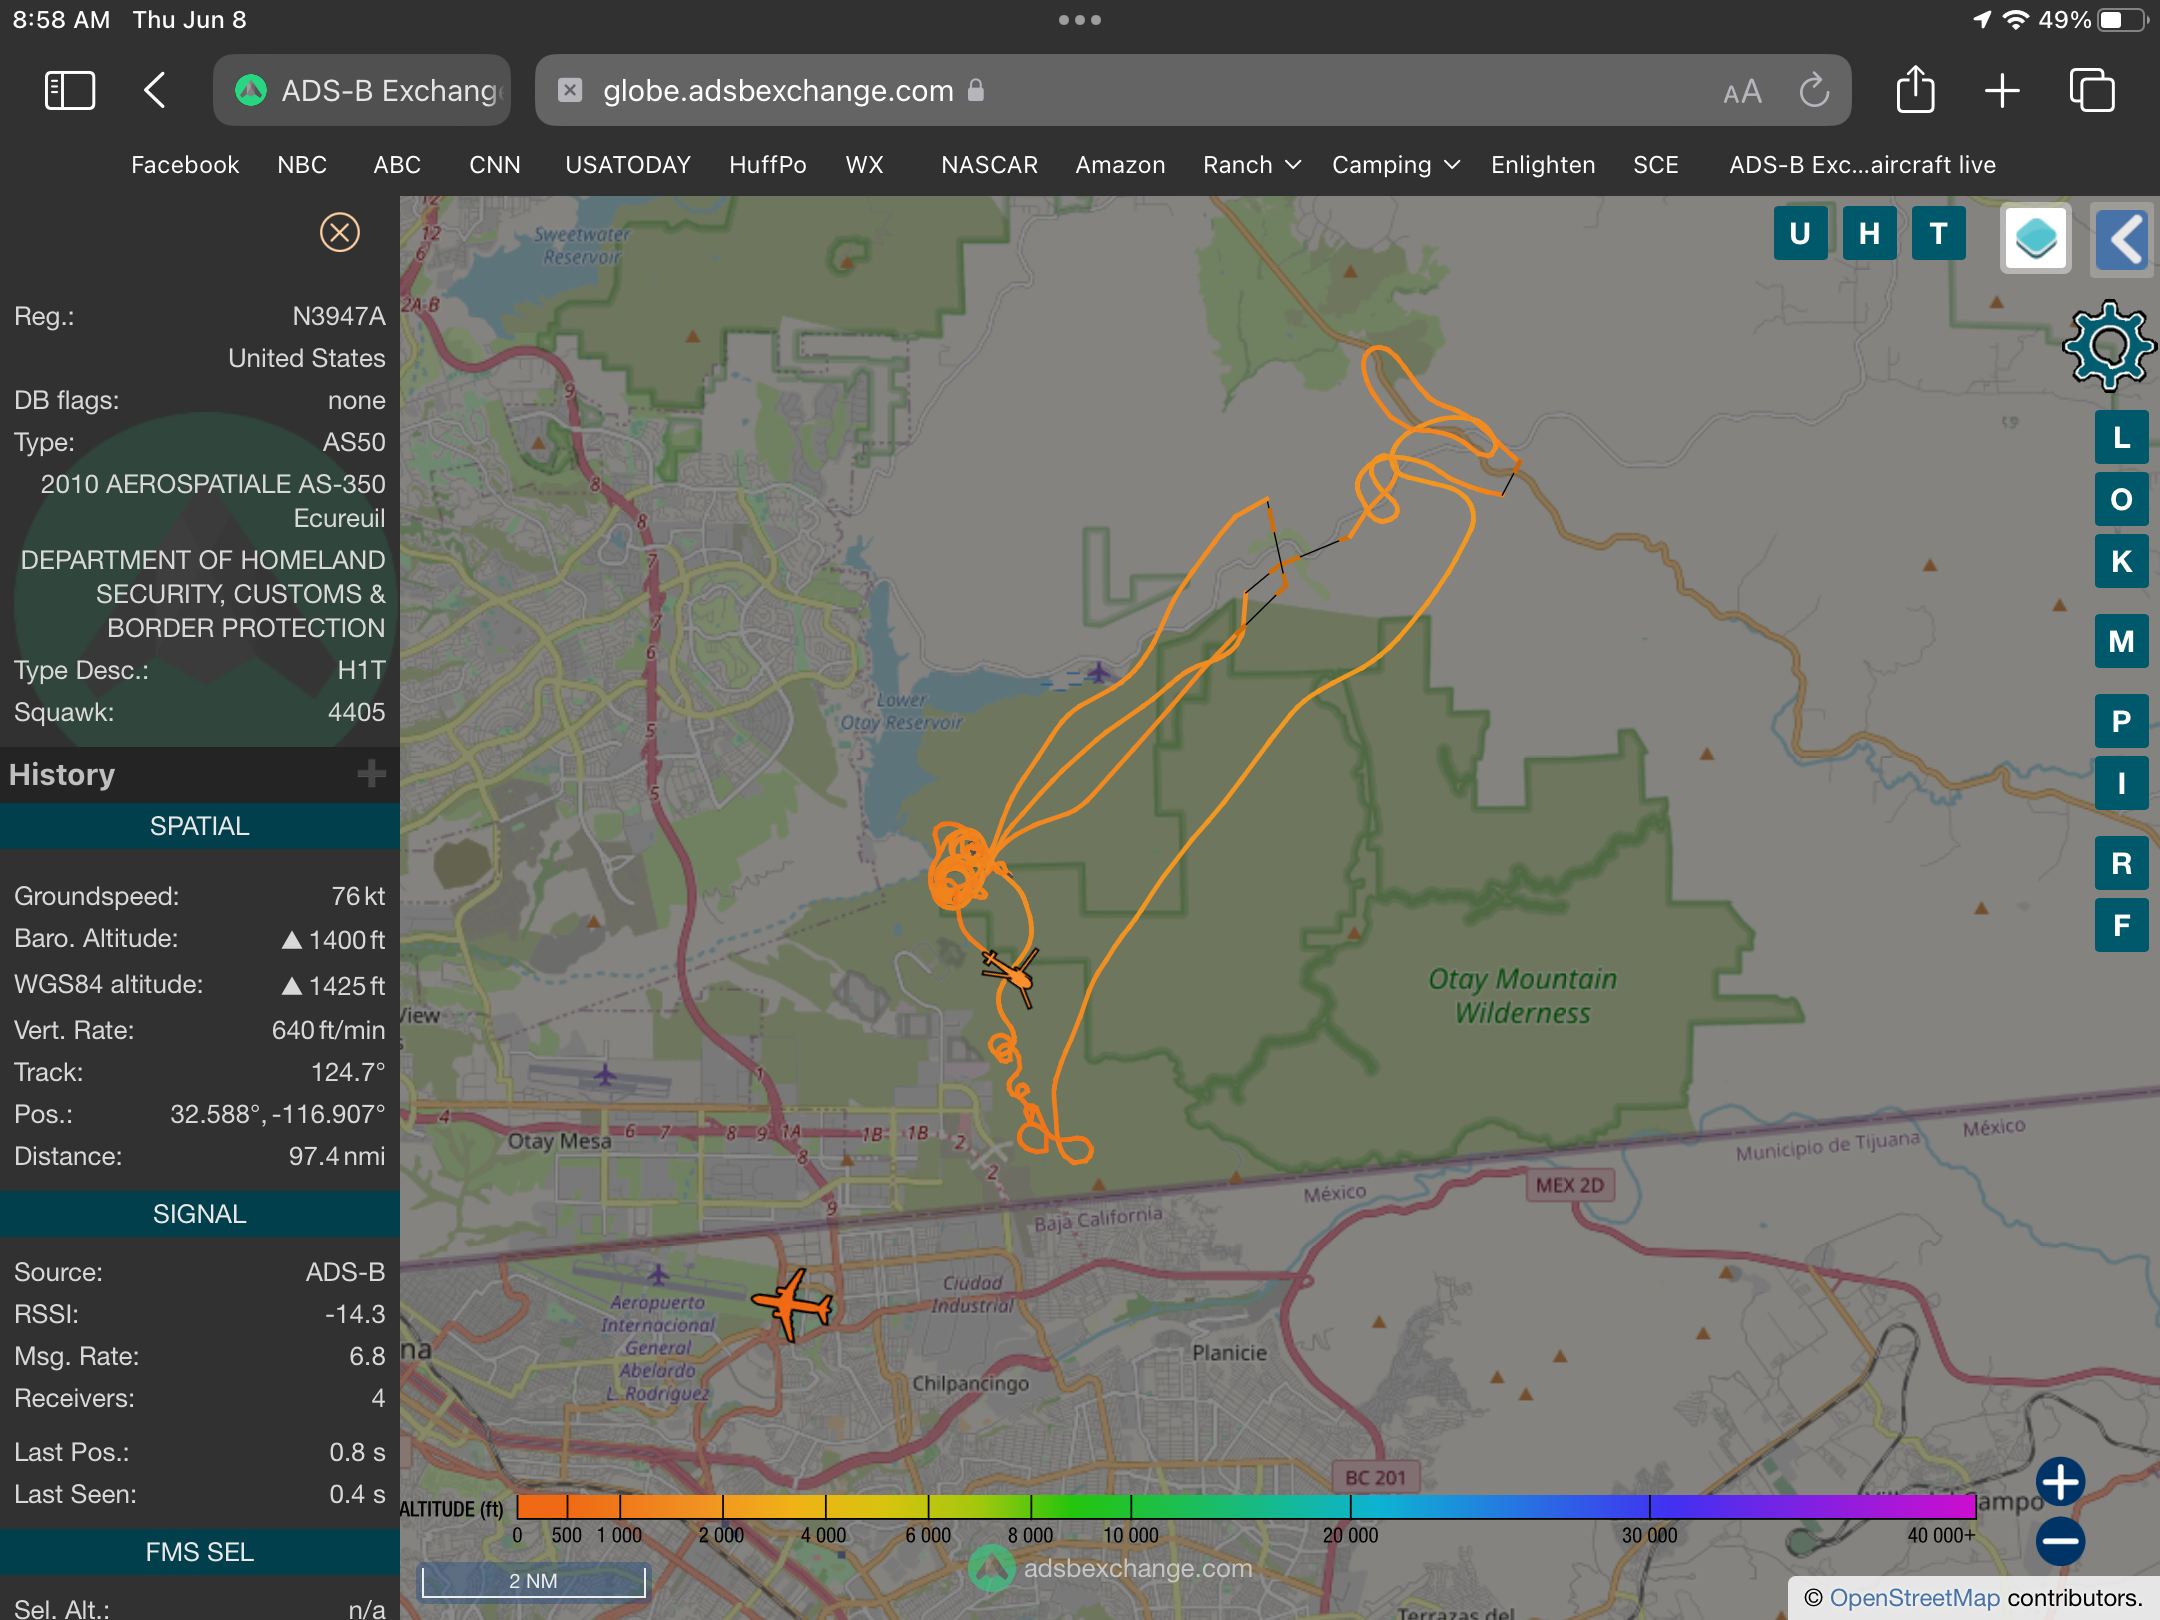Stop loading with the X in address bar

click(x=570, y=91)
